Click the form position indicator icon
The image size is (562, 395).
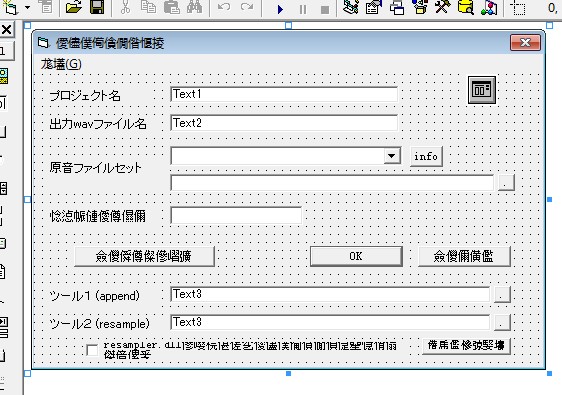pos(518,8)
